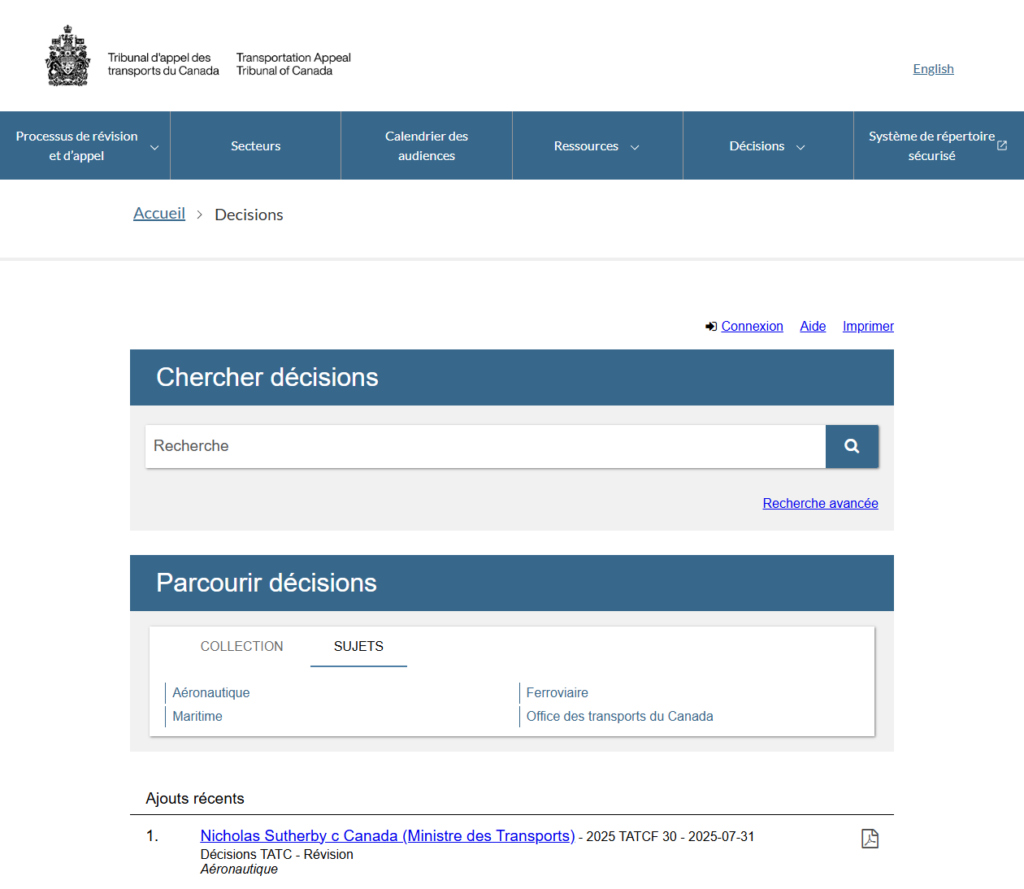This screenshot has height=889, width=1024.
Task: Open the PDF icon for Nicholas Sutherby decision
Action: (869, 839)
